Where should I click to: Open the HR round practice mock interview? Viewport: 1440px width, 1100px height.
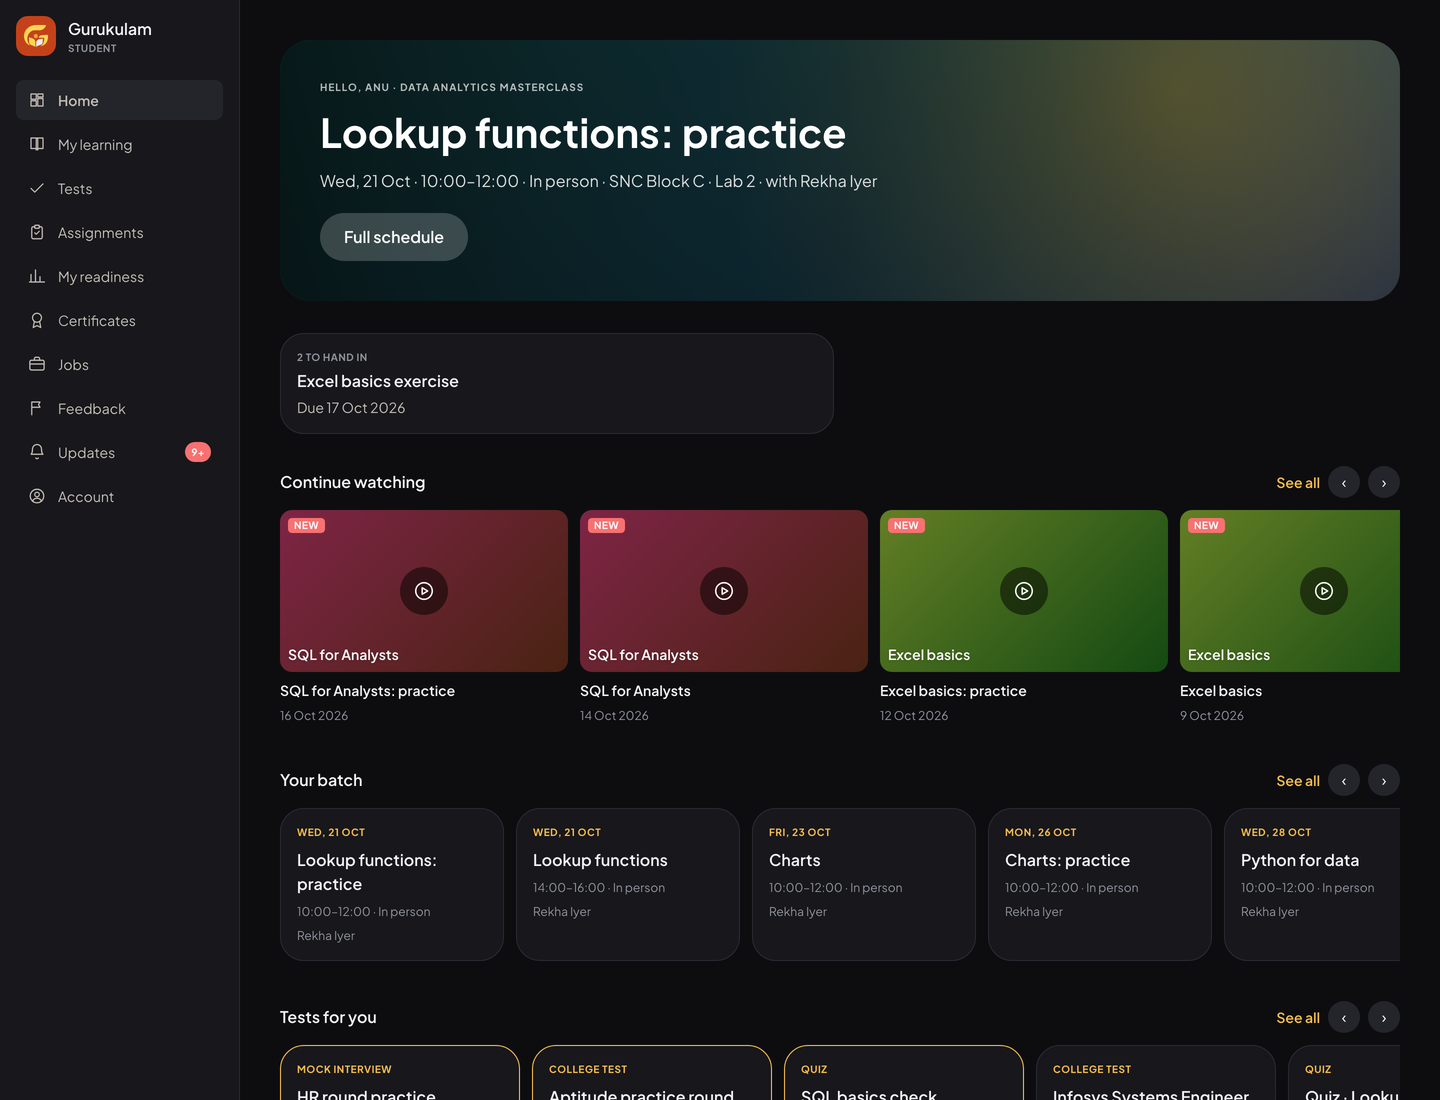pyautogui.click(x=400, y=1073)
